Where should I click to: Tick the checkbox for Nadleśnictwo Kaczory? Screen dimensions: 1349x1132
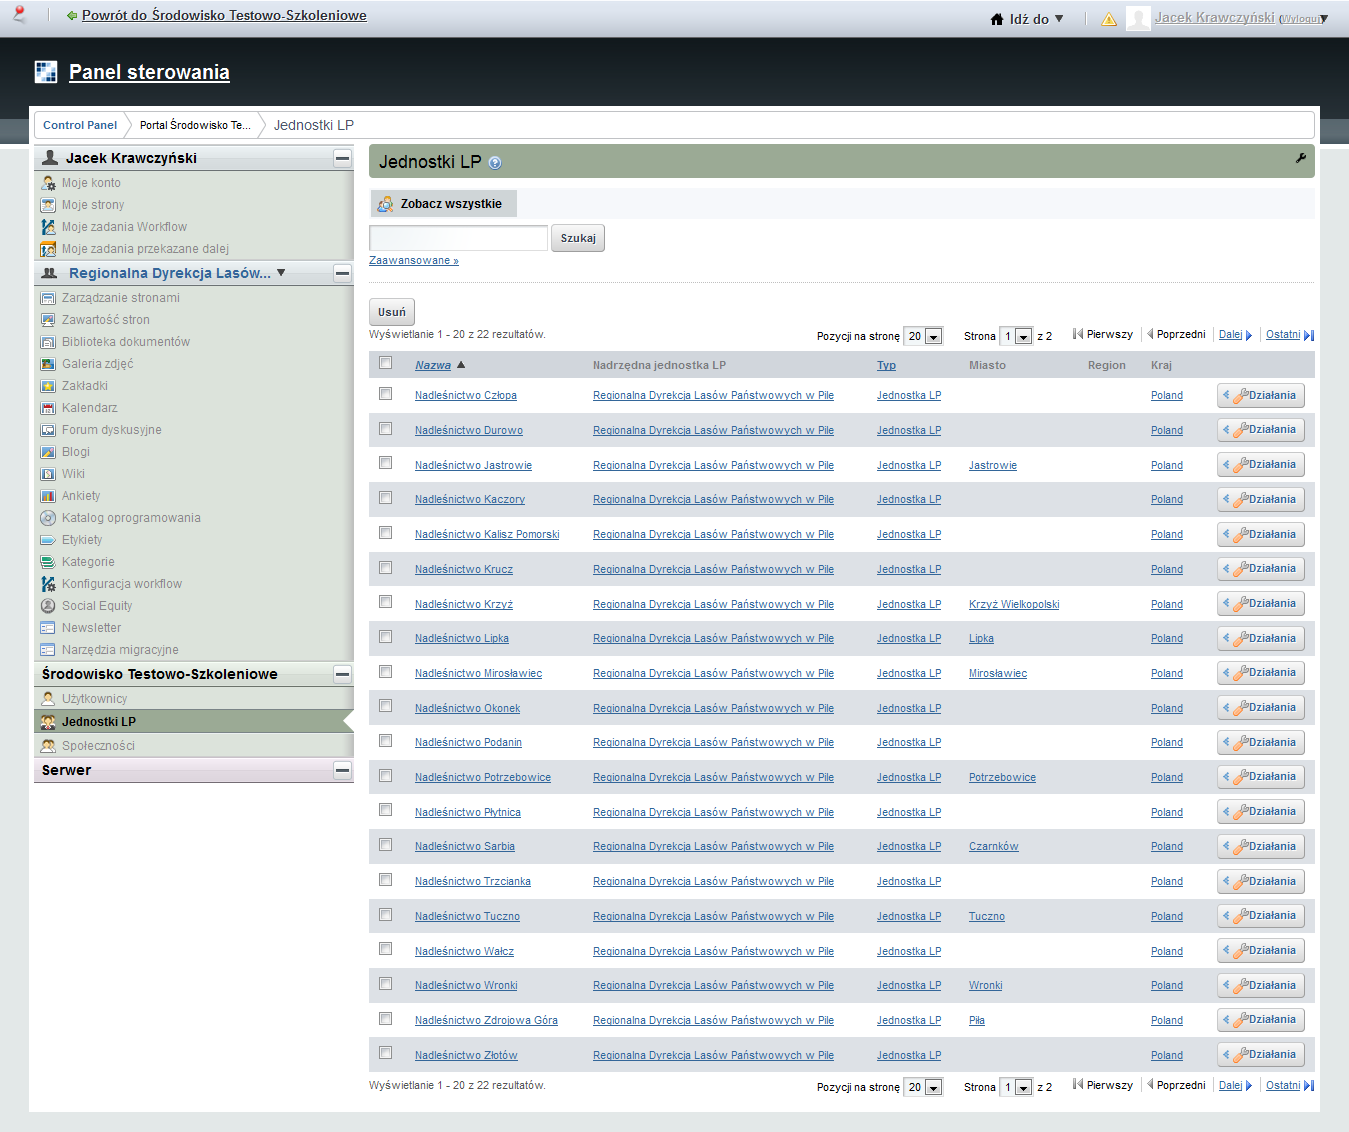coord(385,498)
